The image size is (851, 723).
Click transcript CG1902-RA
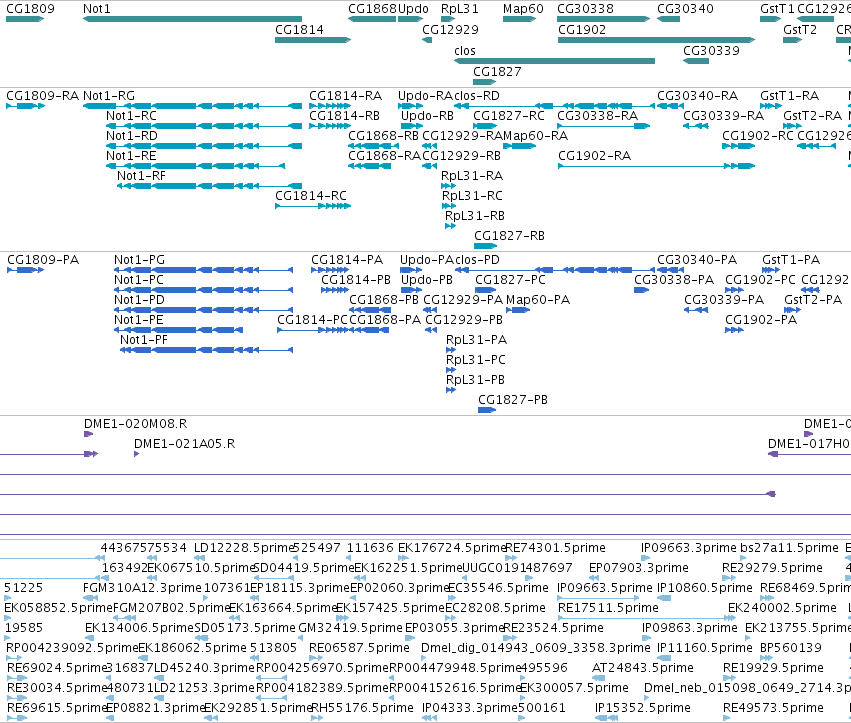[657, 166]
